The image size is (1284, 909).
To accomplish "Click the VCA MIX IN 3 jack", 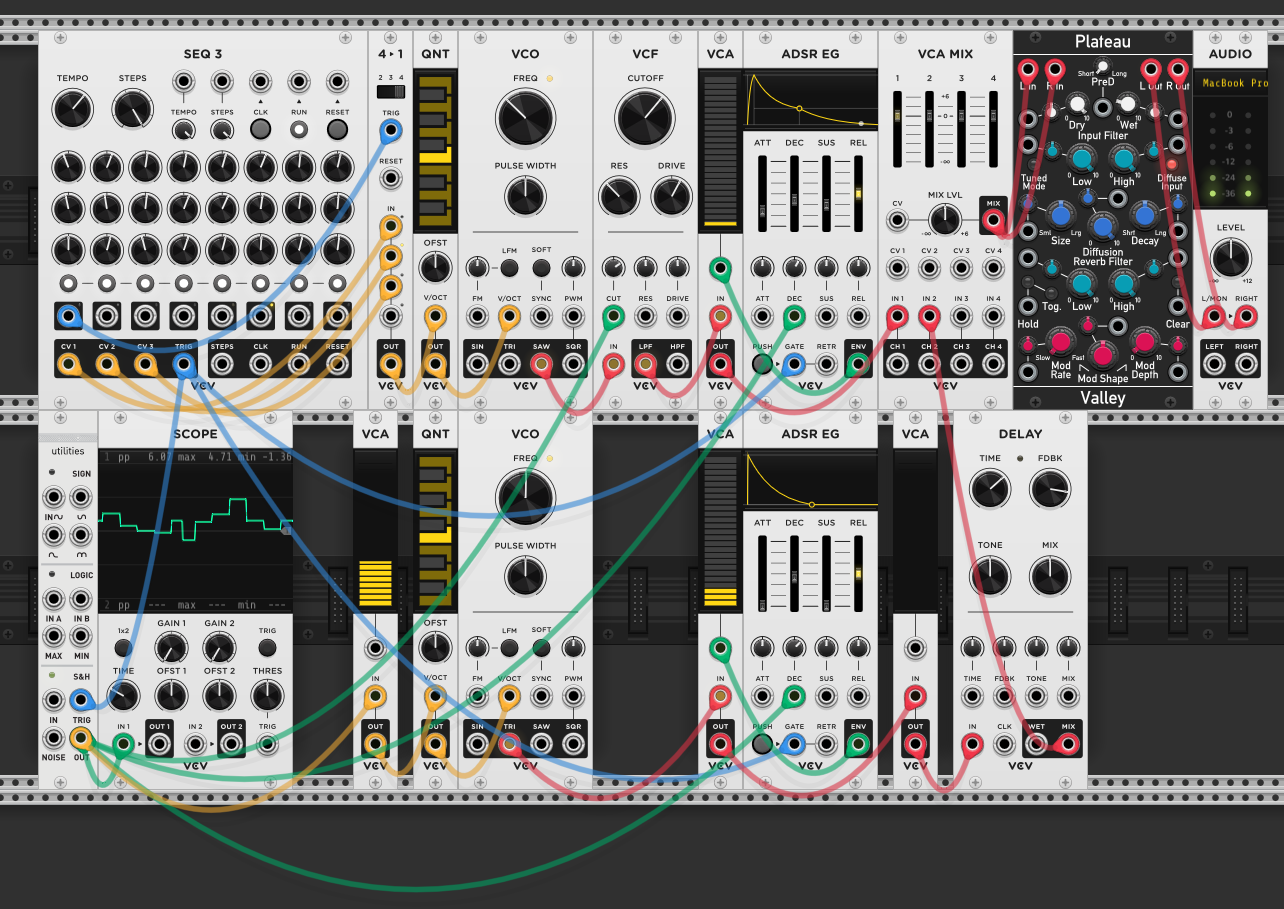I will [961, 317].
